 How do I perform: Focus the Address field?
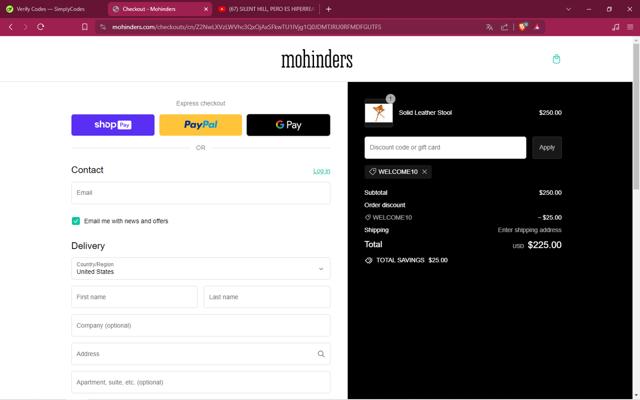pyautogui.click(x=200, y=354)
